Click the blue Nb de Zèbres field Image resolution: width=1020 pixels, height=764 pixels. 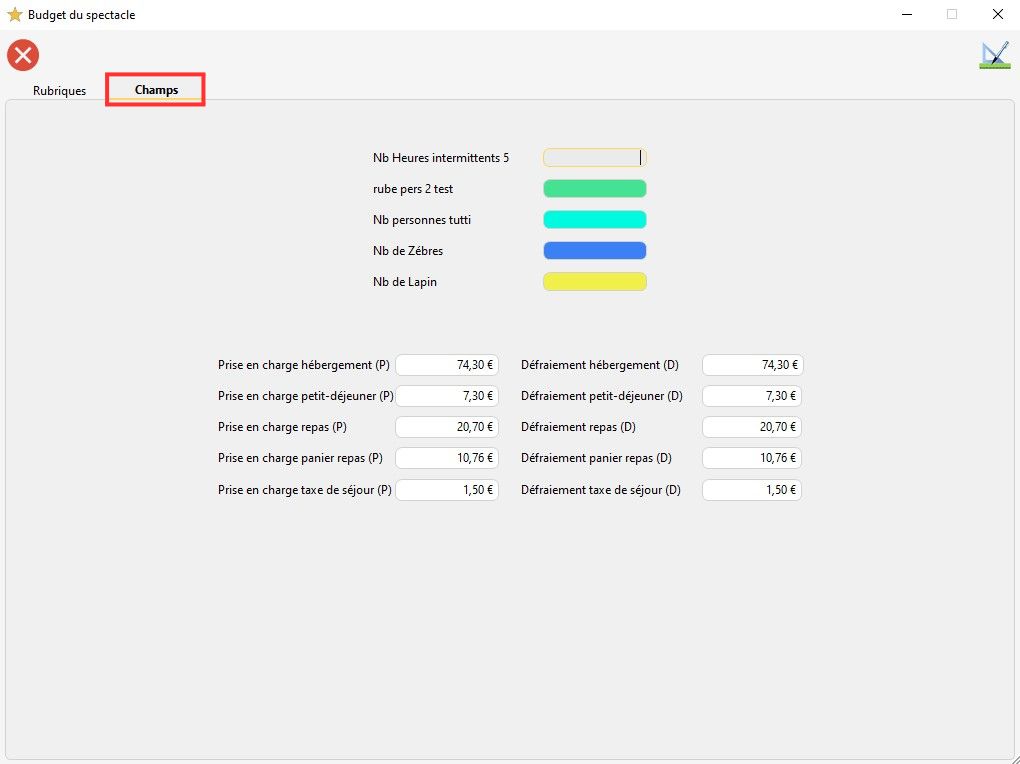coord(594,251)
